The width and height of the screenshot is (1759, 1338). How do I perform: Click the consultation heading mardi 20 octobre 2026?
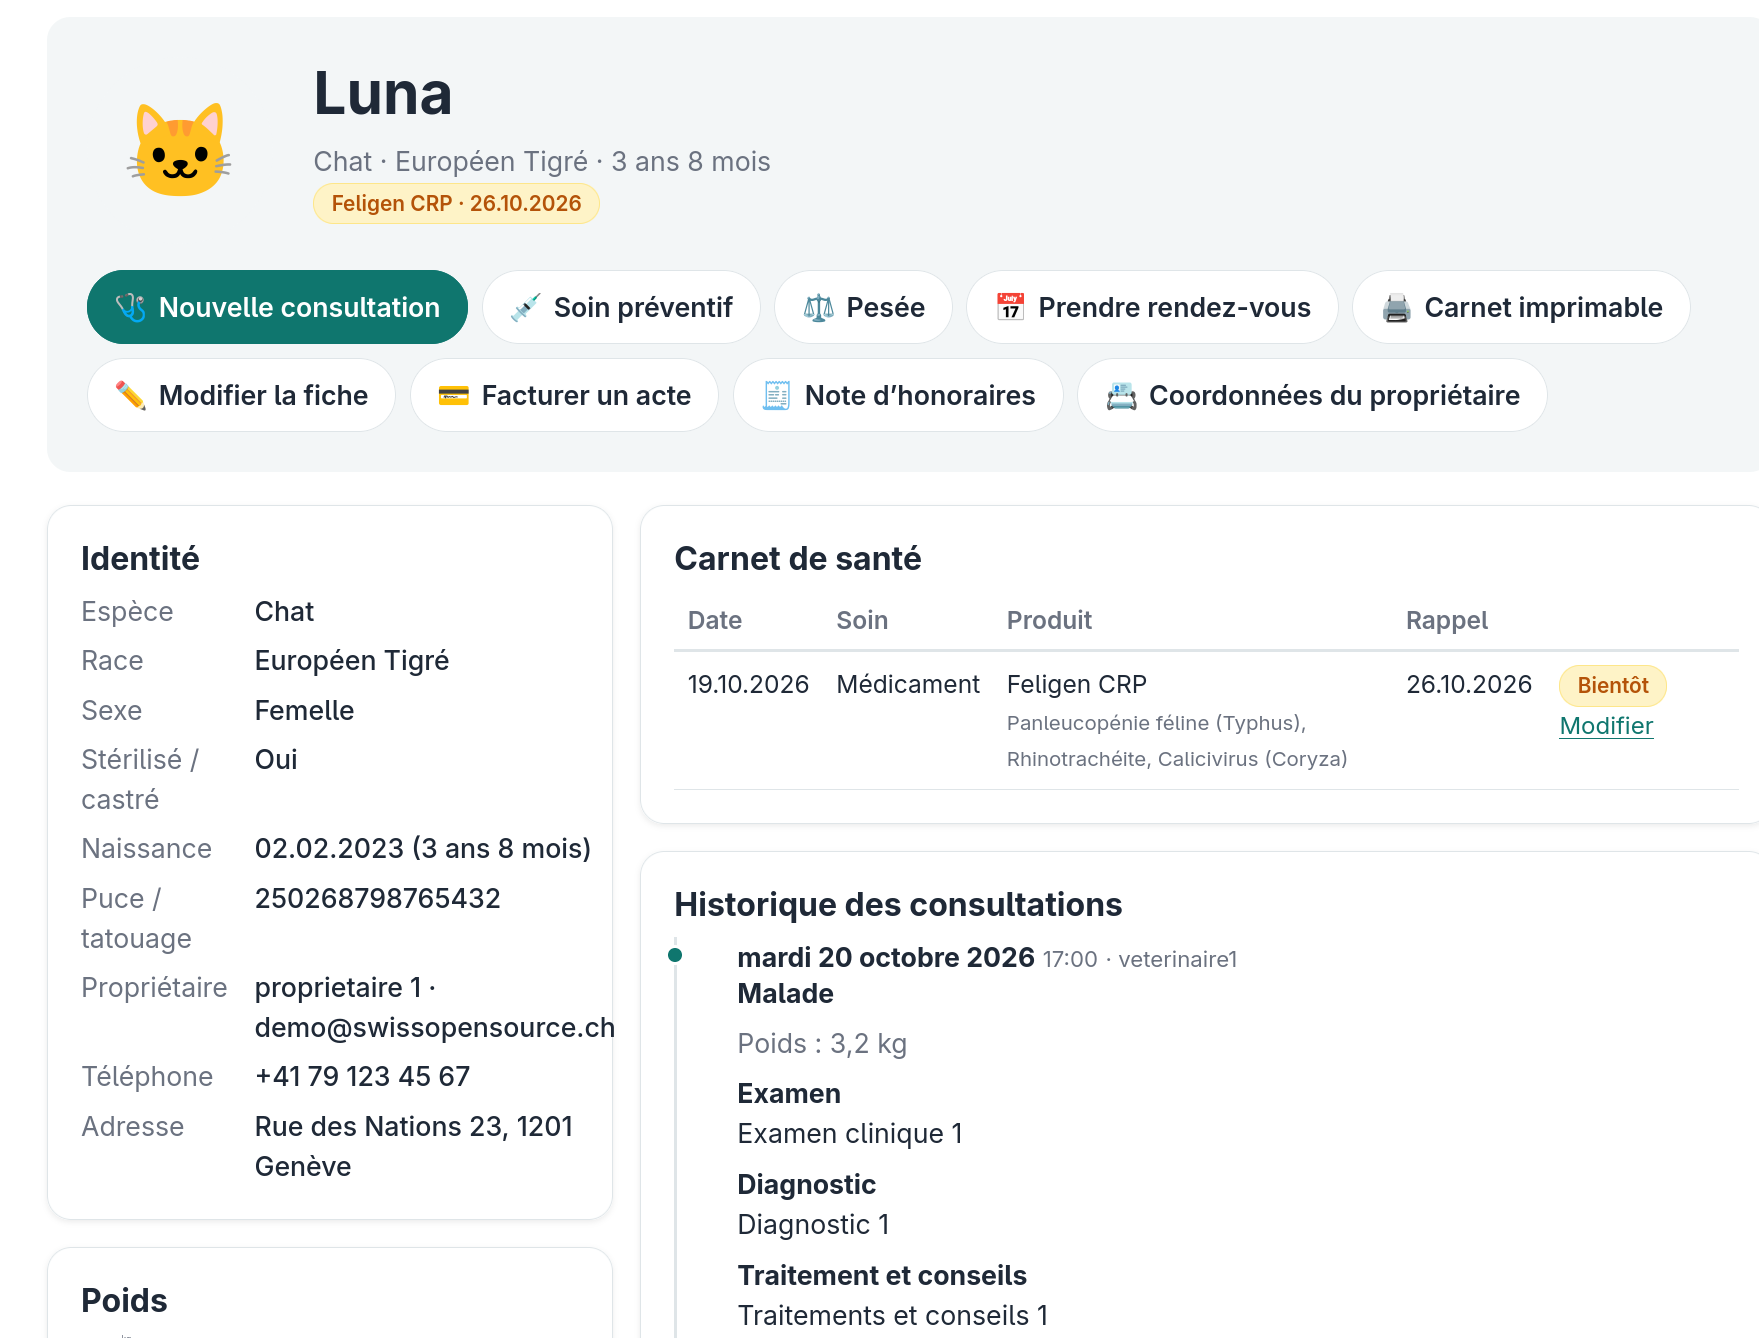click(x=886, y=958)
